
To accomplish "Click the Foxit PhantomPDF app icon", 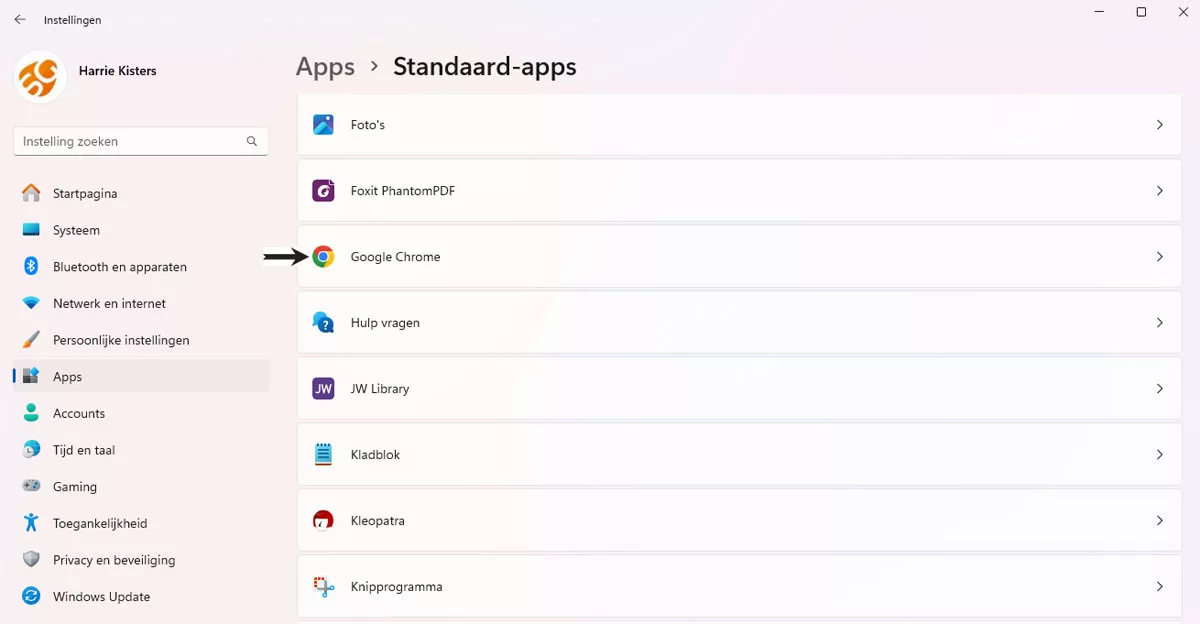I will tap(323, 191).
